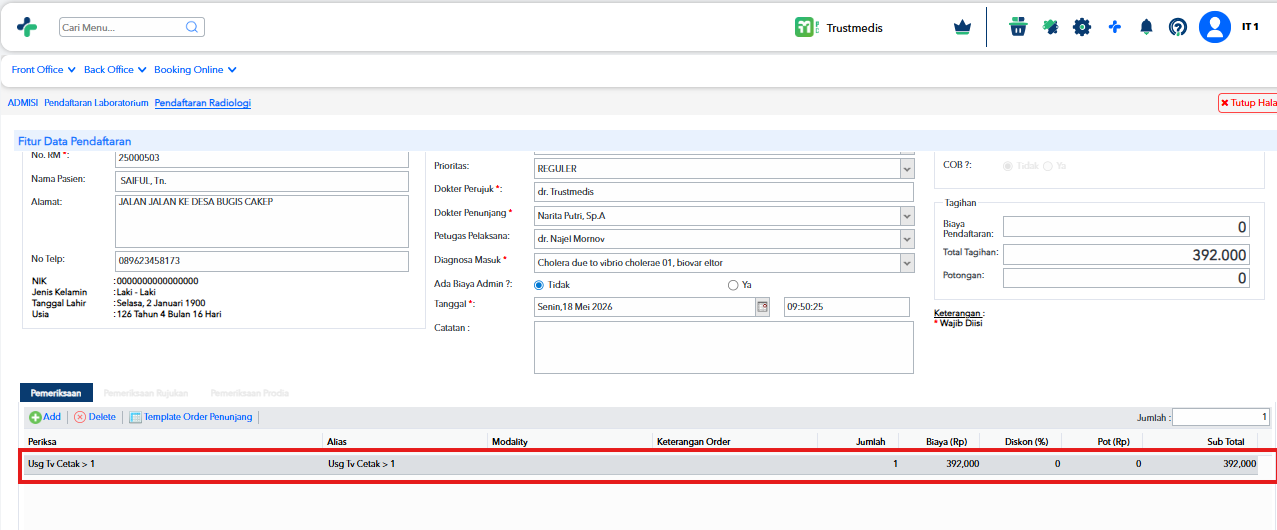Image resolution: width=1277 pixels, height=530 pixels.
Task: Click the No. RM field 25000503
Action: (x=262, y=157)
